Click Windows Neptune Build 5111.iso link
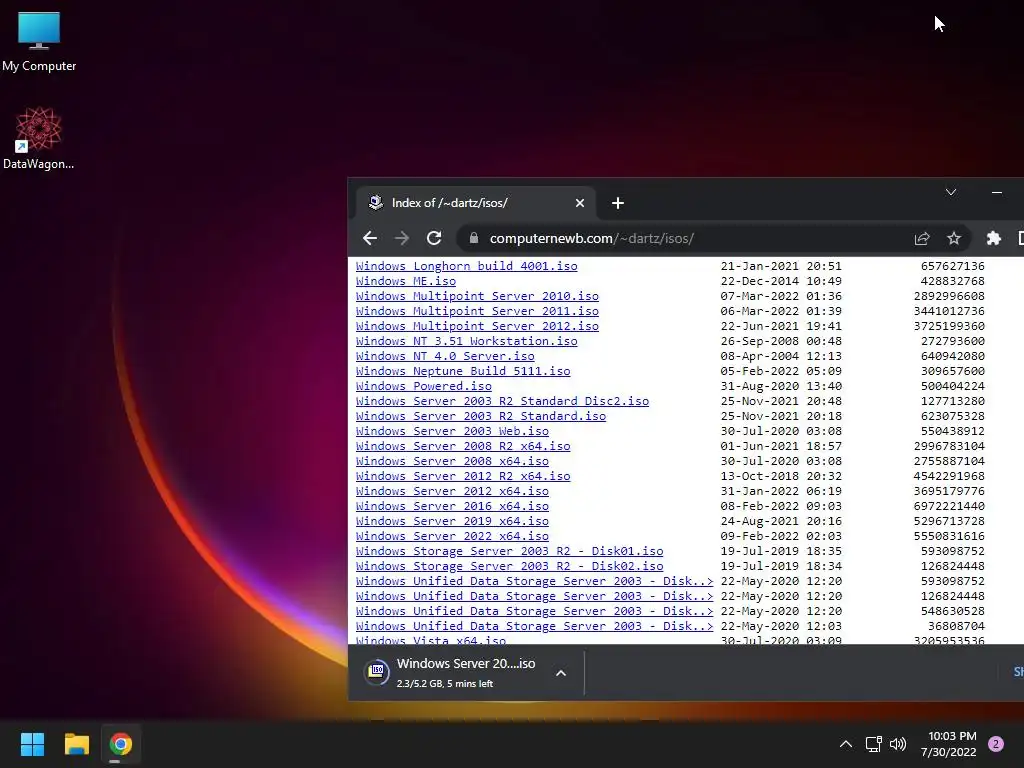Image resolution: width=1024 pixels, height=768 pixels. coord(463,371)
